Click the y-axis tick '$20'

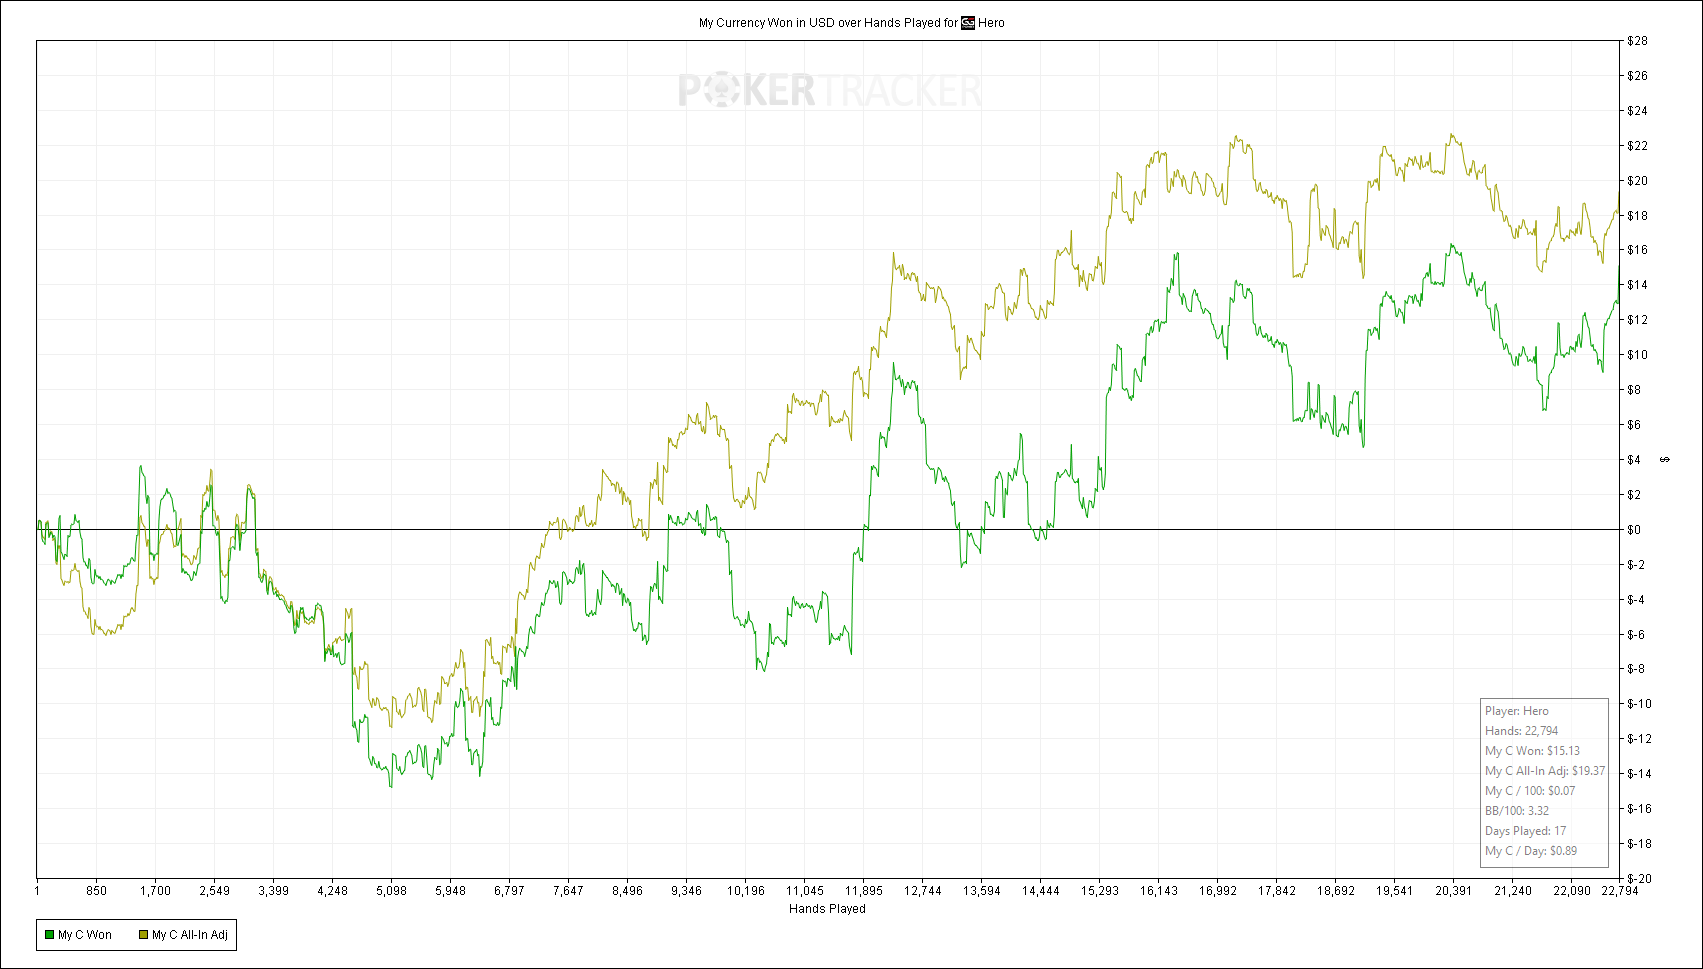(1637, 181)
